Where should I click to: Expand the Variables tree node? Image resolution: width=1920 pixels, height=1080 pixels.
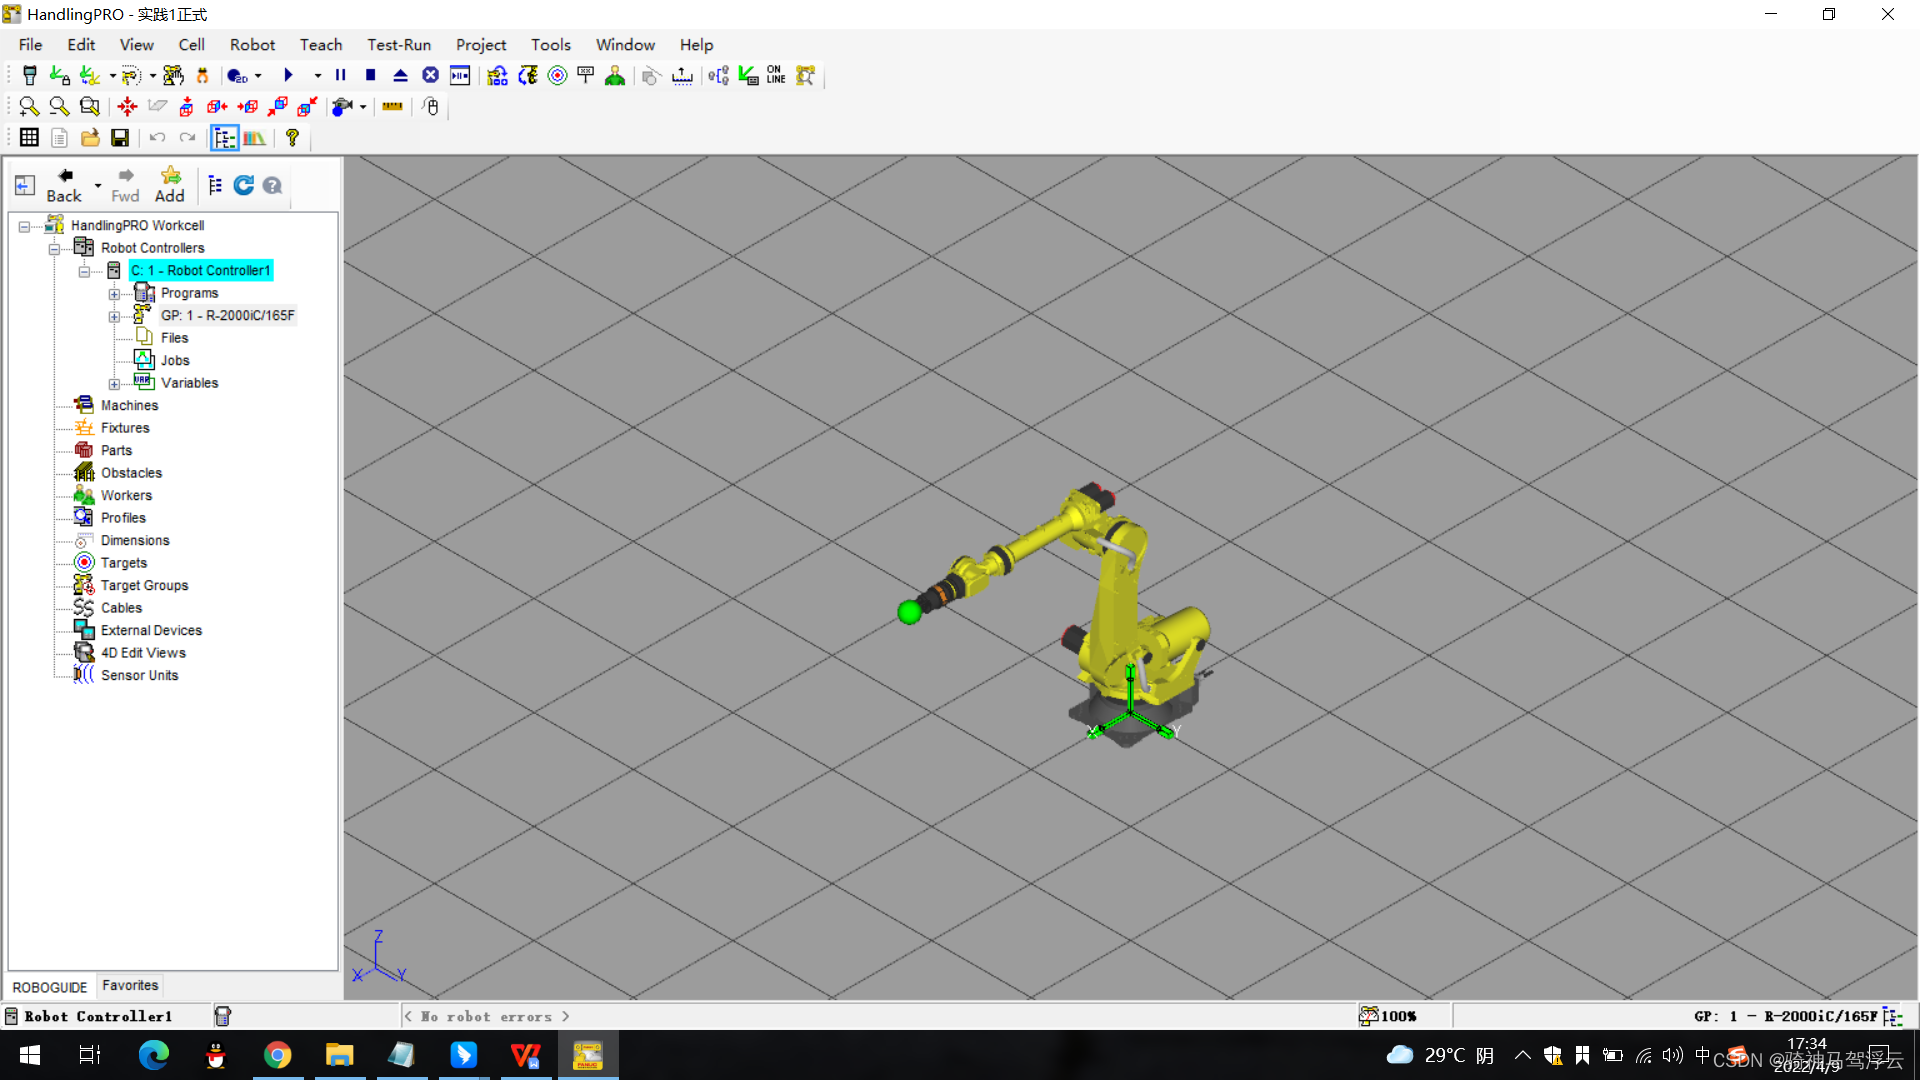[x=114, y=384]
